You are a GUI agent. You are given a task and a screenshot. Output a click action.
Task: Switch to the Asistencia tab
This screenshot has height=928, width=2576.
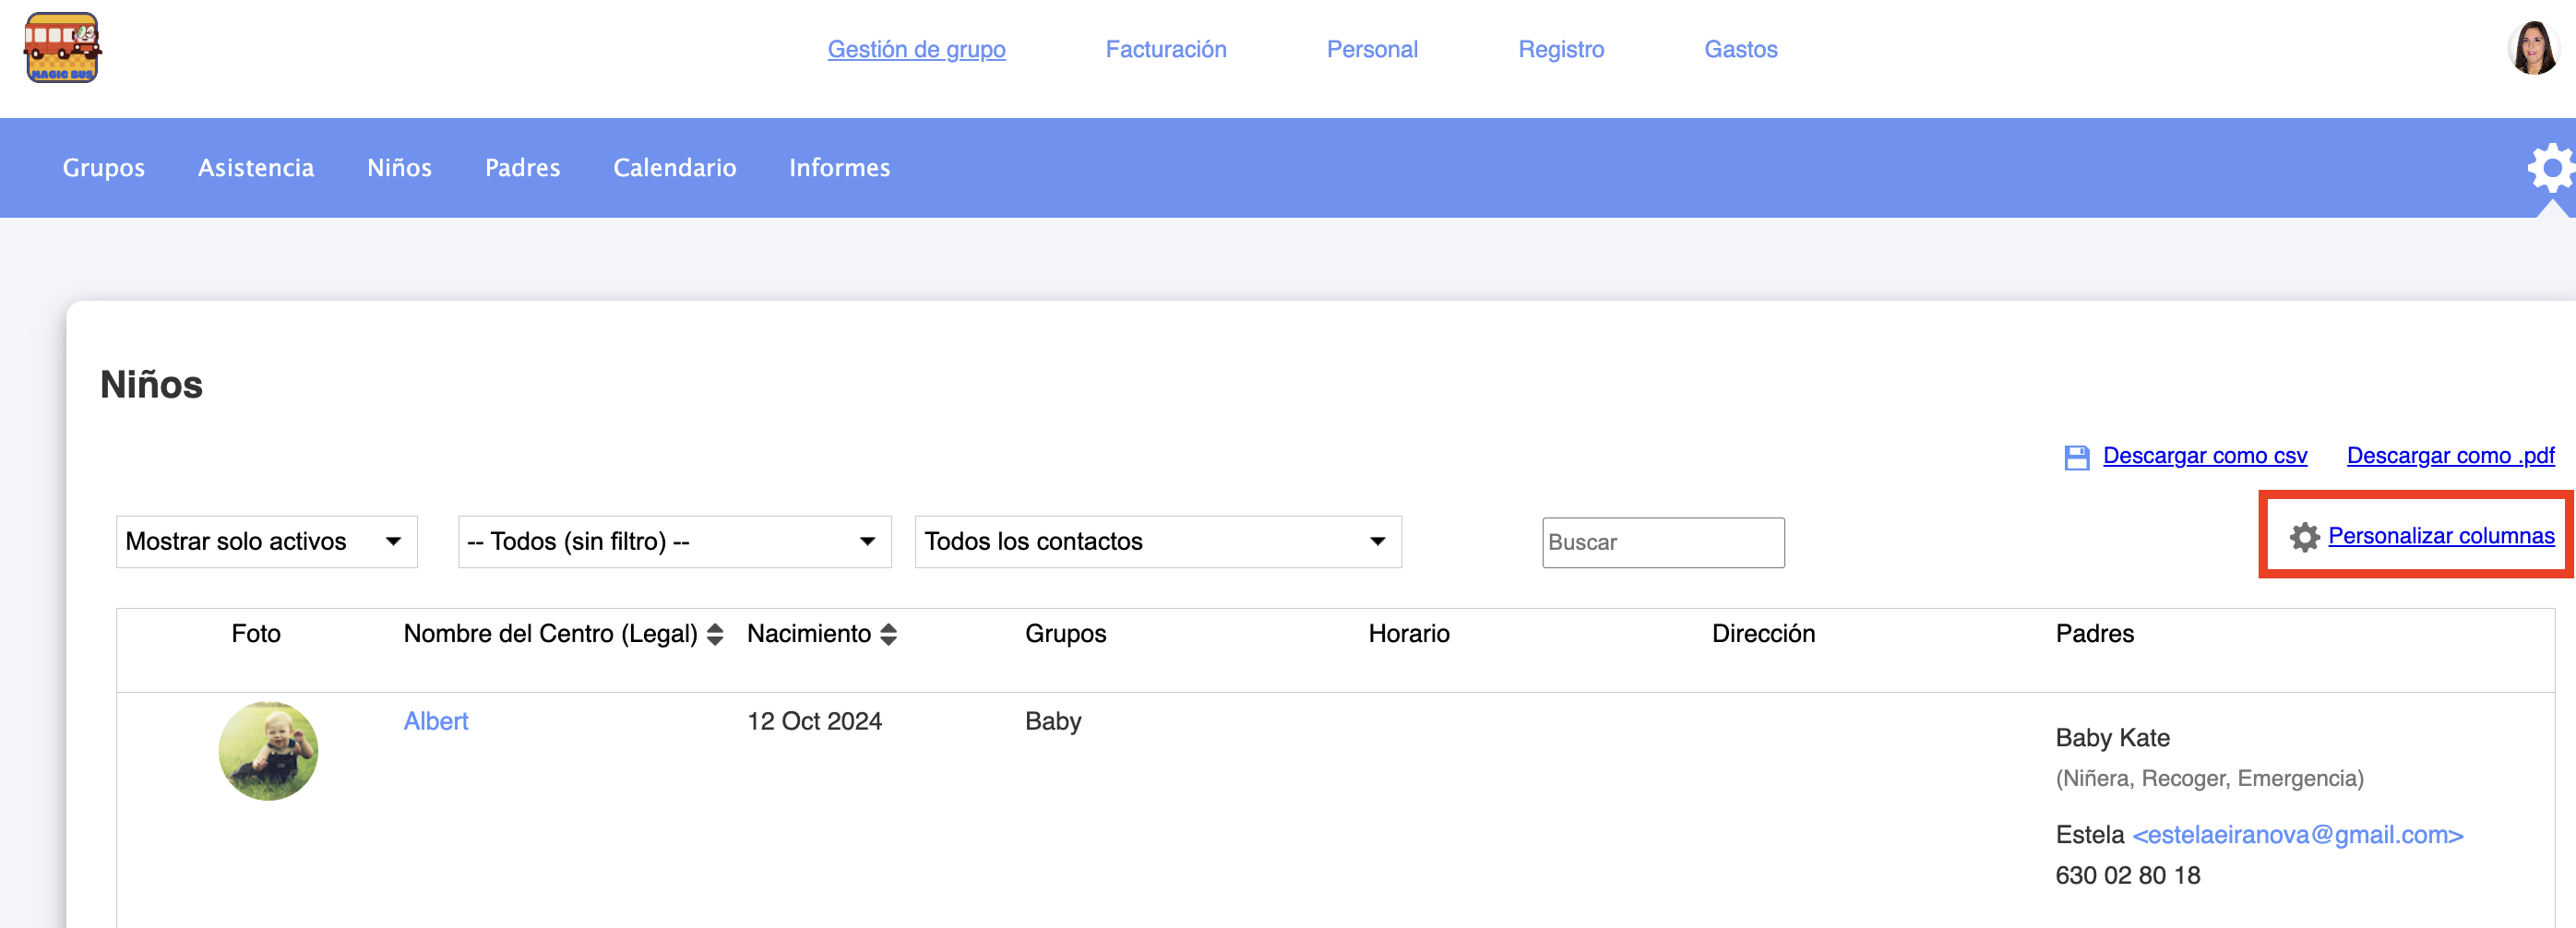click(256, 168)
